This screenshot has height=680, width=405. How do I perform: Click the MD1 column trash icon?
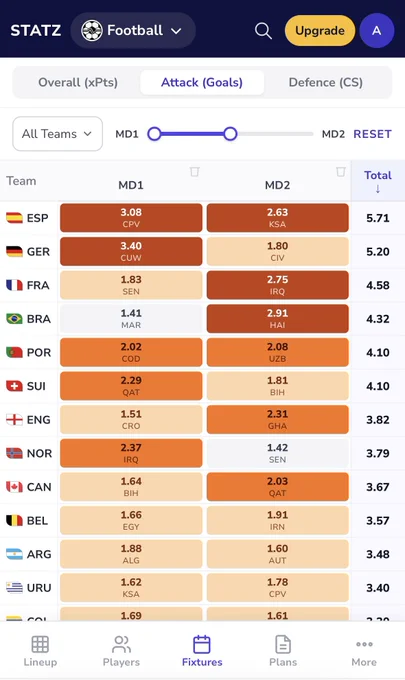[x=195, y=172]
